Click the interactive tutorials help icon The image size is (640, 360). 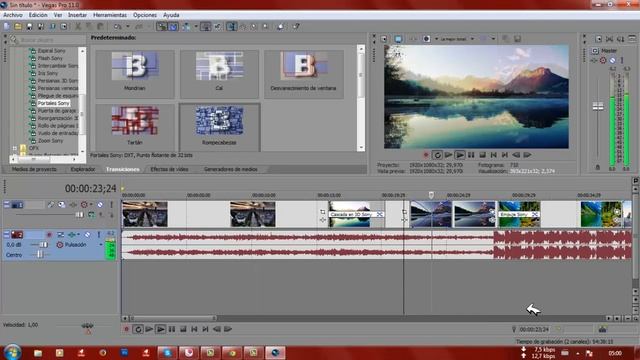(x=280, y=27)
